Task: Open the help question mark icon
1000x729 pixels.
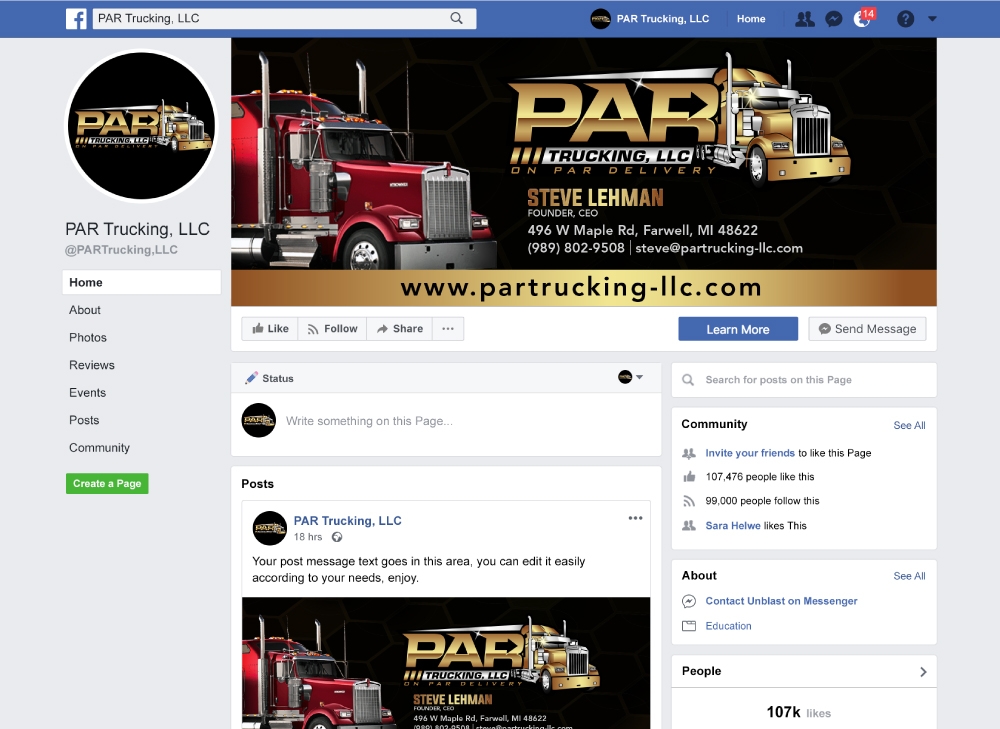Action: [905, 19]
